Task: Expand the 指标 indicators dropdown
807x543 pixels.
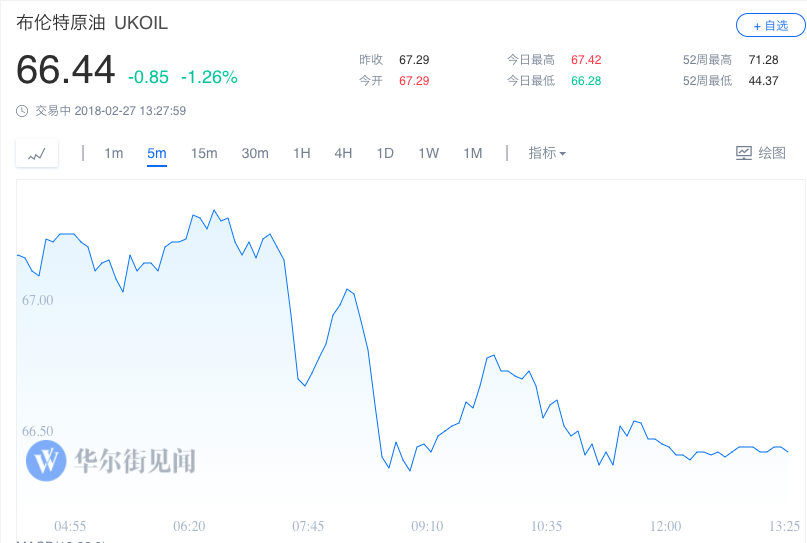Action: (x=547, y=153)
